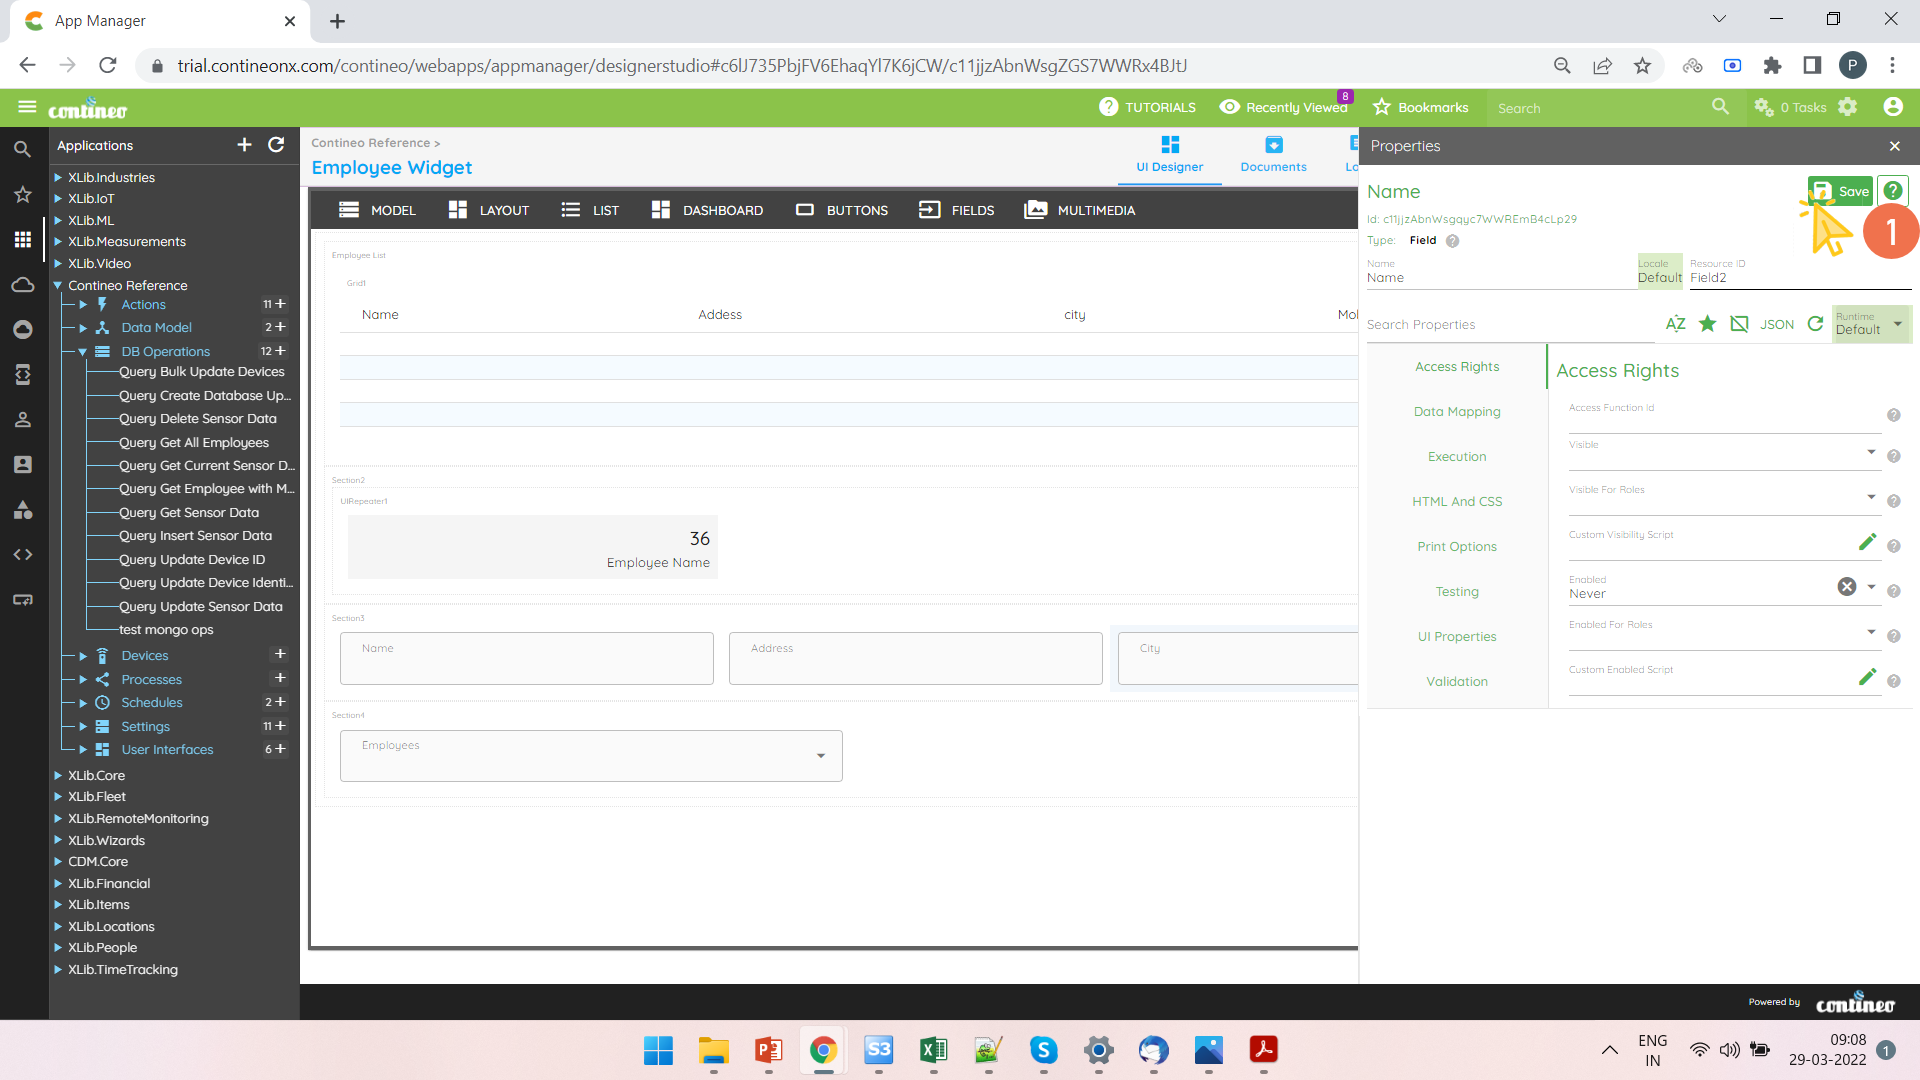Clear the Enabled 'Never' value

coord(1846,587)
